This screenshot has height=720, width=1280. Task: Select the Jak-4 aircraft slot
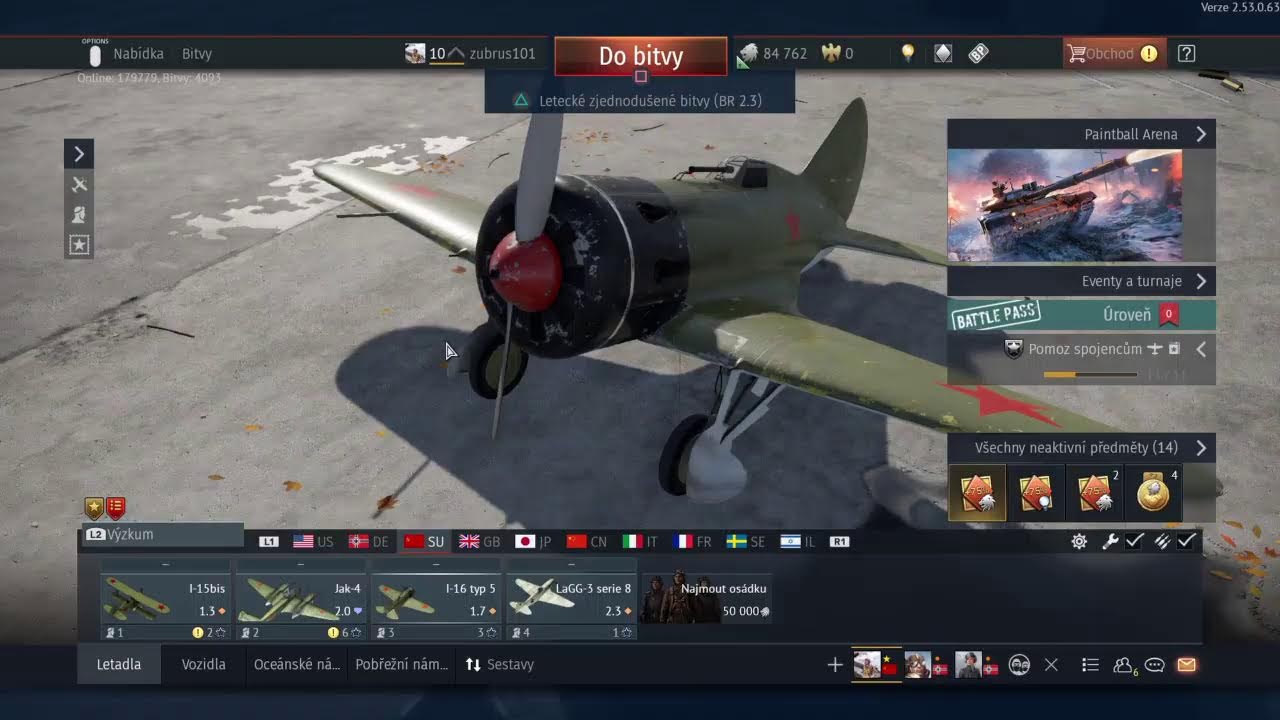point(300,598)
